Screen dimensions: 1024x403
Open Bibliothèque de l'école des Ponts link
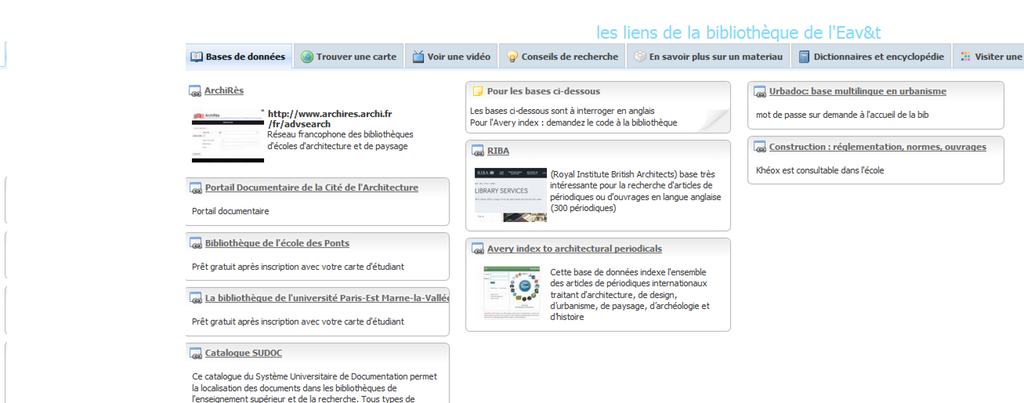tap(277, 244)
